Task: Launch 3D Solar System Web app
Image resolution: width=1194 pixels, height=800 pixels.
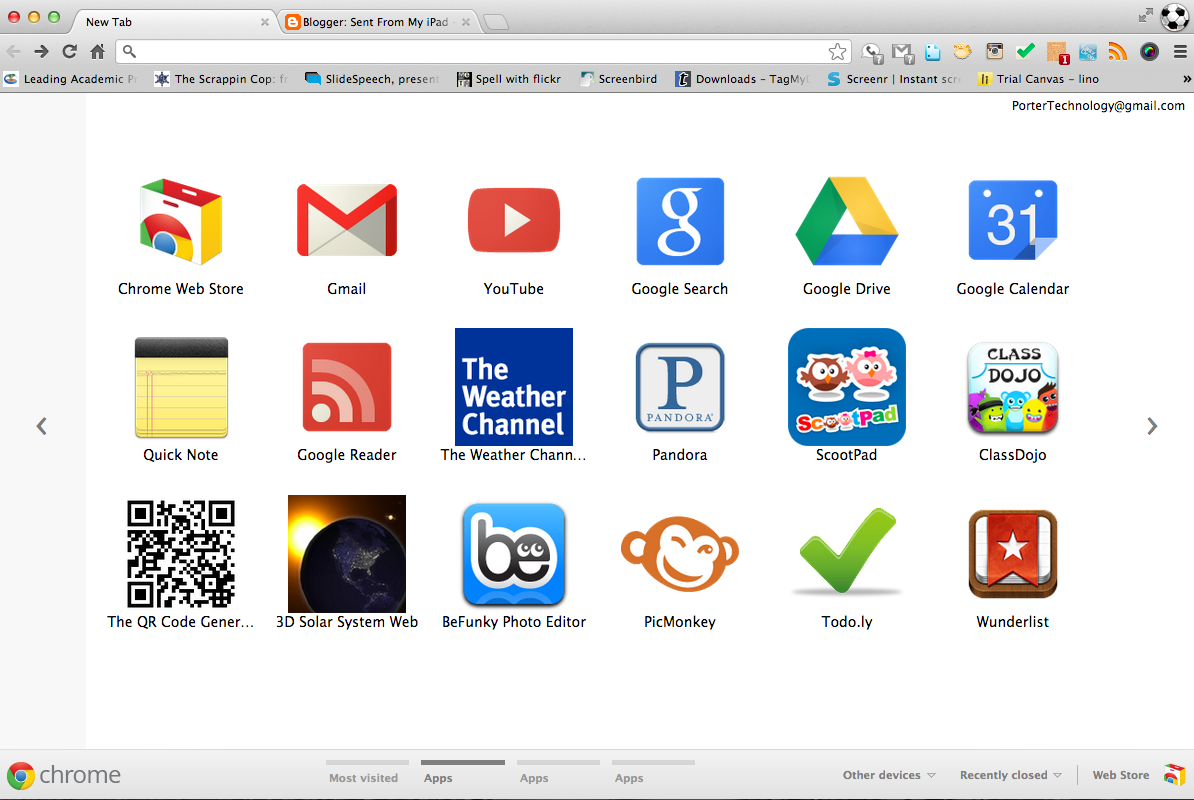Action: pos(346,553)
